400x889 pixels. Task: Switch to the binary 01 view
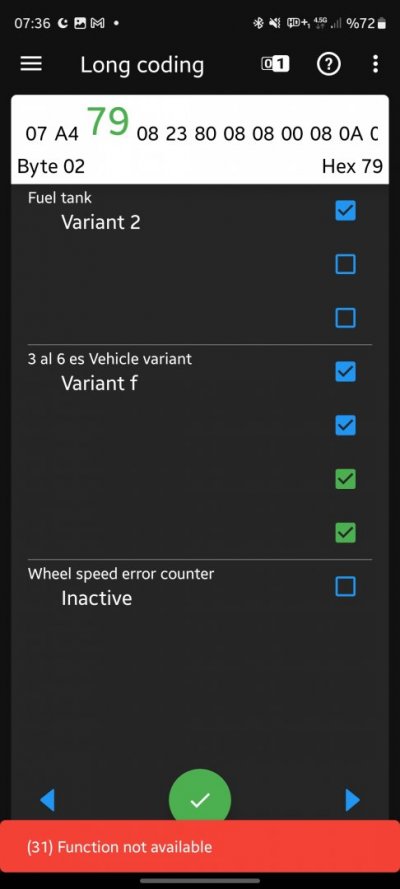click(275, 65)
